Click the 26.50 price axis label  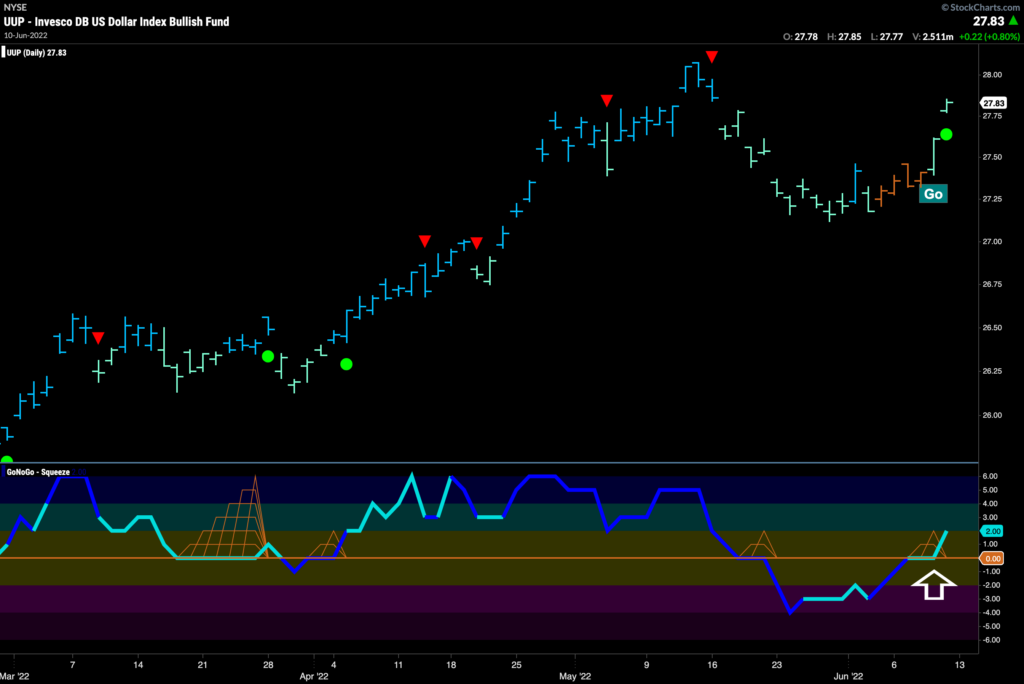[991, 328]
